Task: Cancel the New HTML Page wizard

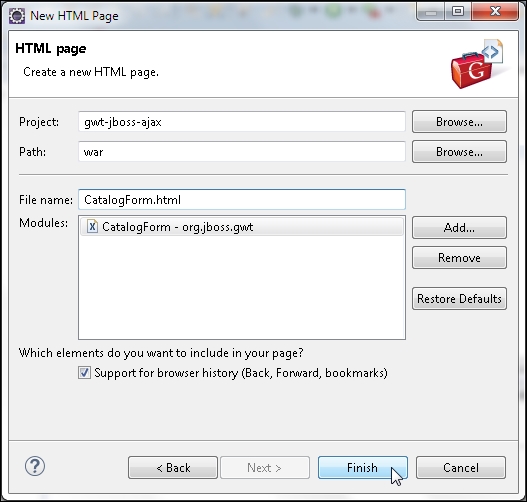Action: 461,467
